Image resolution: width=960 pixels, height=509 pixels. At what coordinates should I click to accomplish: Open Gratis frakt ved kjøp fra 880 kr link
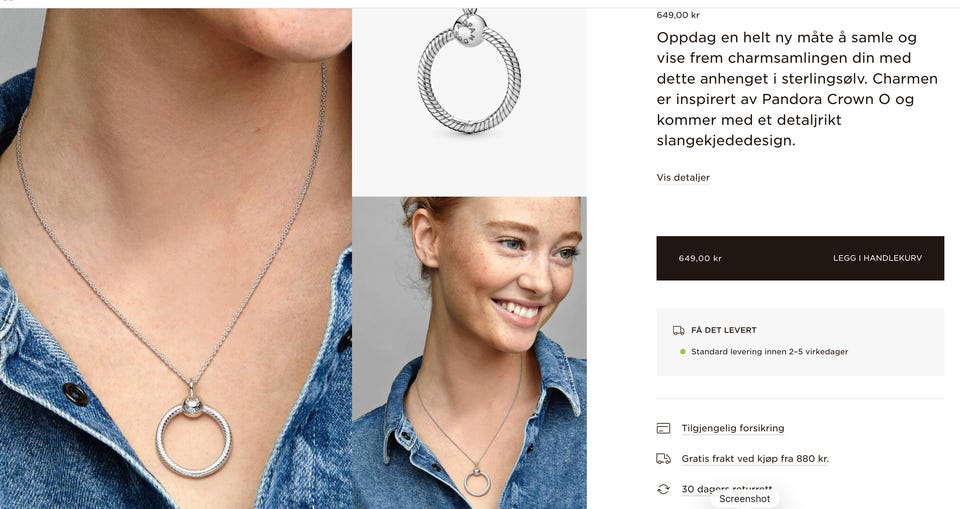[755, 458]
